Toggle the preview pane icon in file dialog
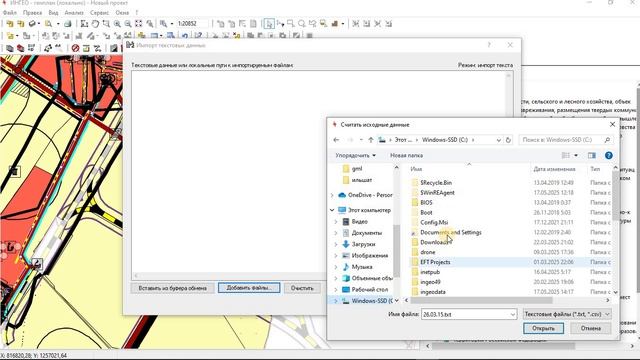The width and height of the screenshot is (640, 360). click(591, 156)
